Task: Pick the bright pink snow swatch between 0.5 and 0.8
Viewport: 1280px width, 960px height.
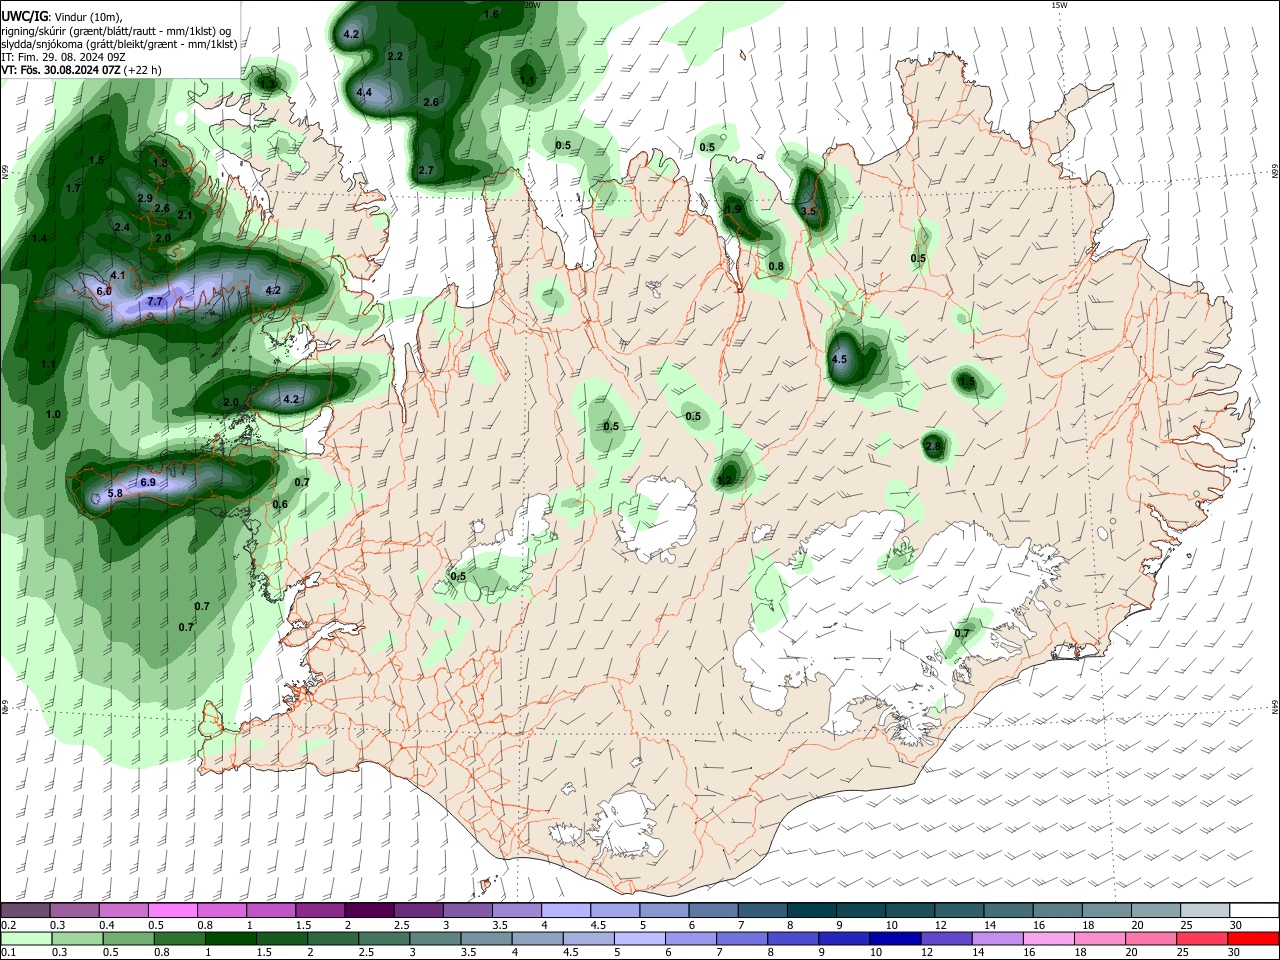Action: tap(172, 911)
